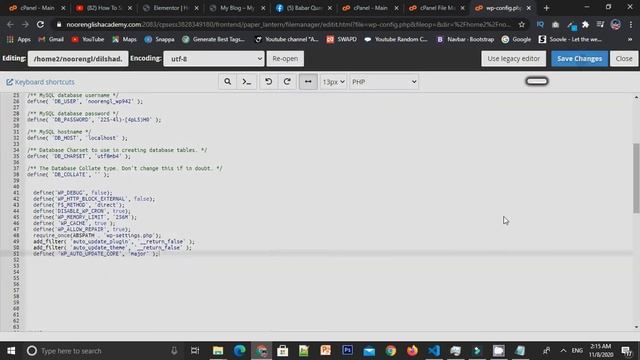Open Visual Studio Code from the taskbar
This screenshot has height=360, width=640.
[434, 351]
